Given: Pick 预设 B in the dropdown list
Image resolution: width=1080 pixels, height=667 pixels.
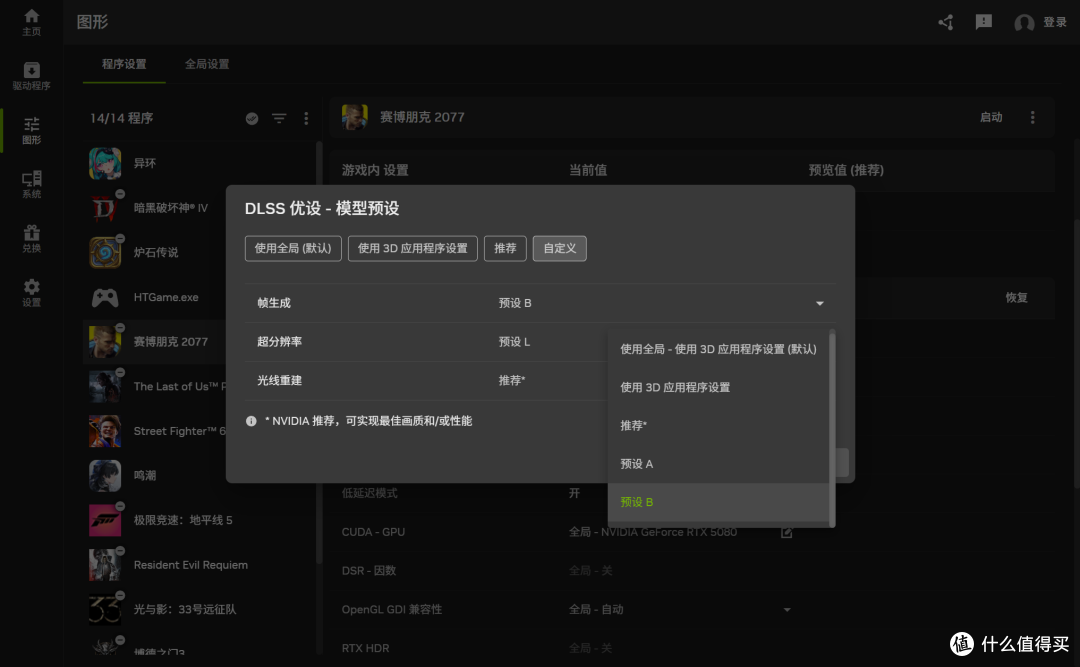Looking at the screenshot, I should point(718,502).
